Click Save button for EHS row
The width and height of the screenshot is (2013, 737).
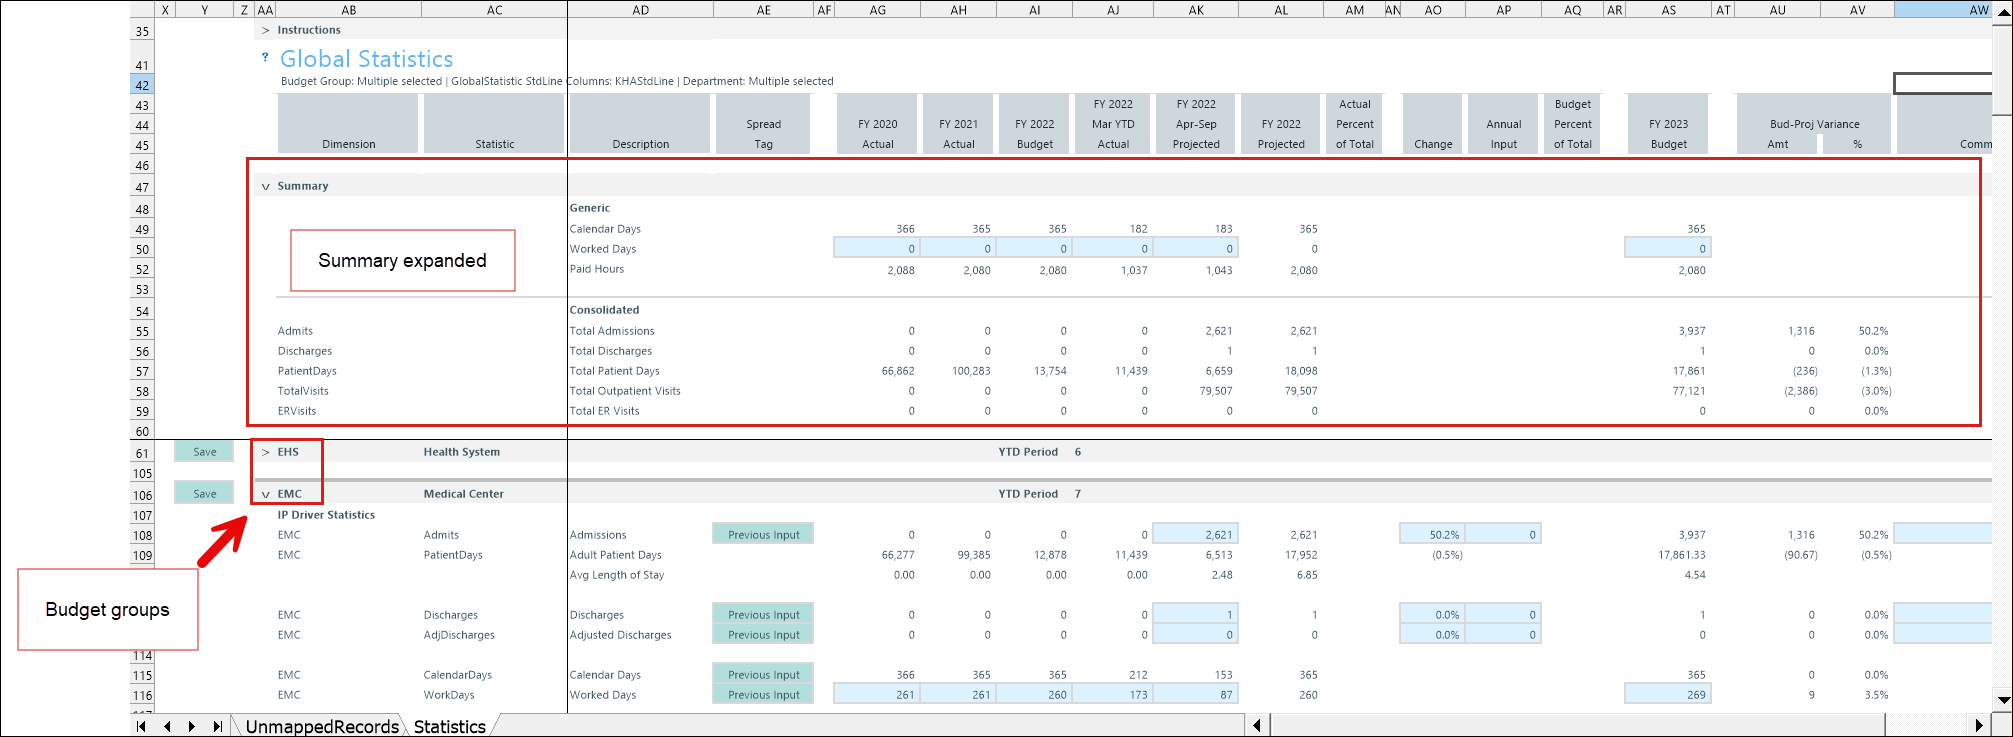(x=204, y=452)
